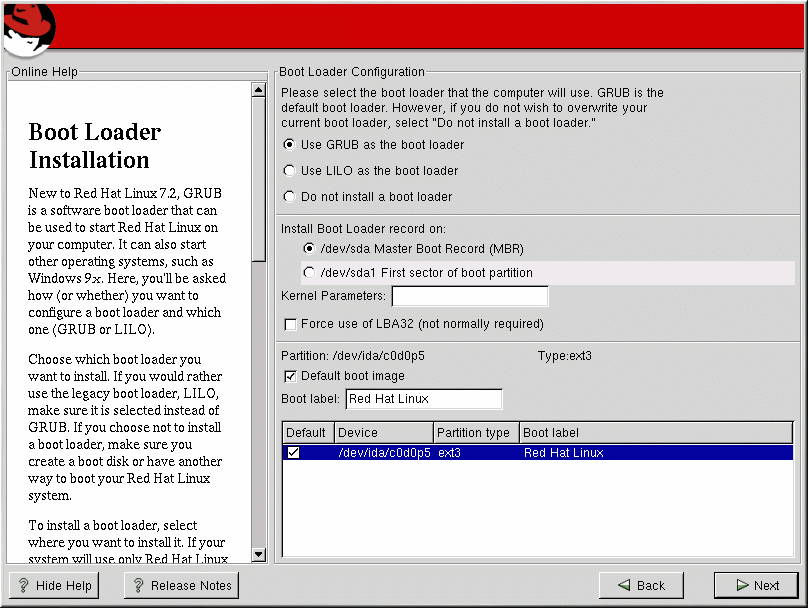Click the left arrow icon on Back

(624, 585)
